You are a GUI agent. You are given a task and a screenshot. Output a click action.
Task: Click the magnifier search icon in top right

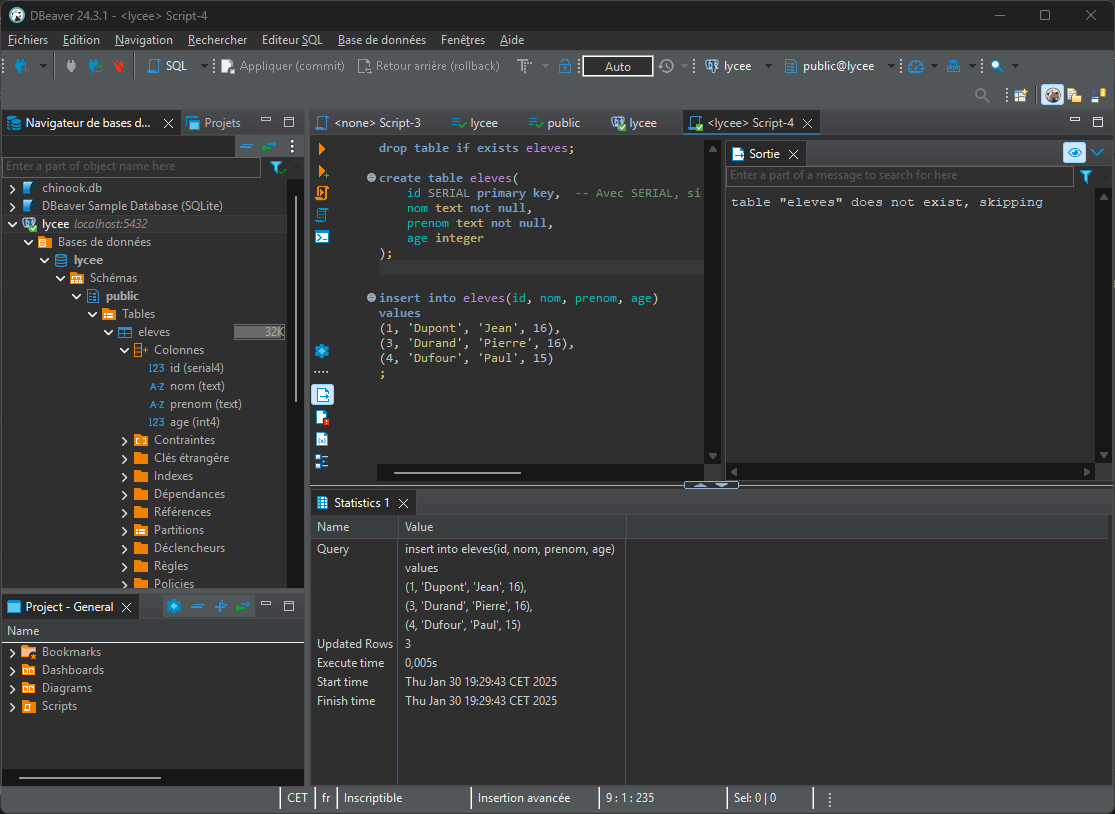click(982, 95)
